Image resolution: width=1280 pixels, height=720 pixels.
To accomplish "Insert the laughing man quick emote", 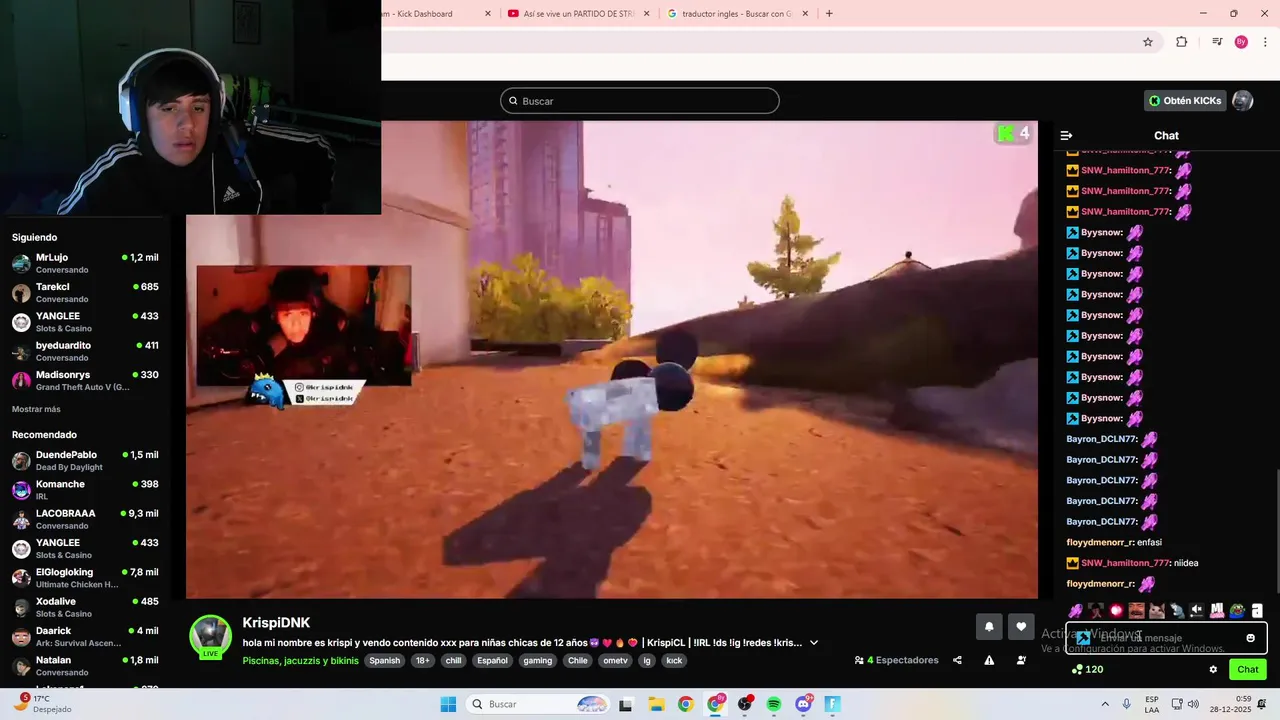I will 1137,610.
